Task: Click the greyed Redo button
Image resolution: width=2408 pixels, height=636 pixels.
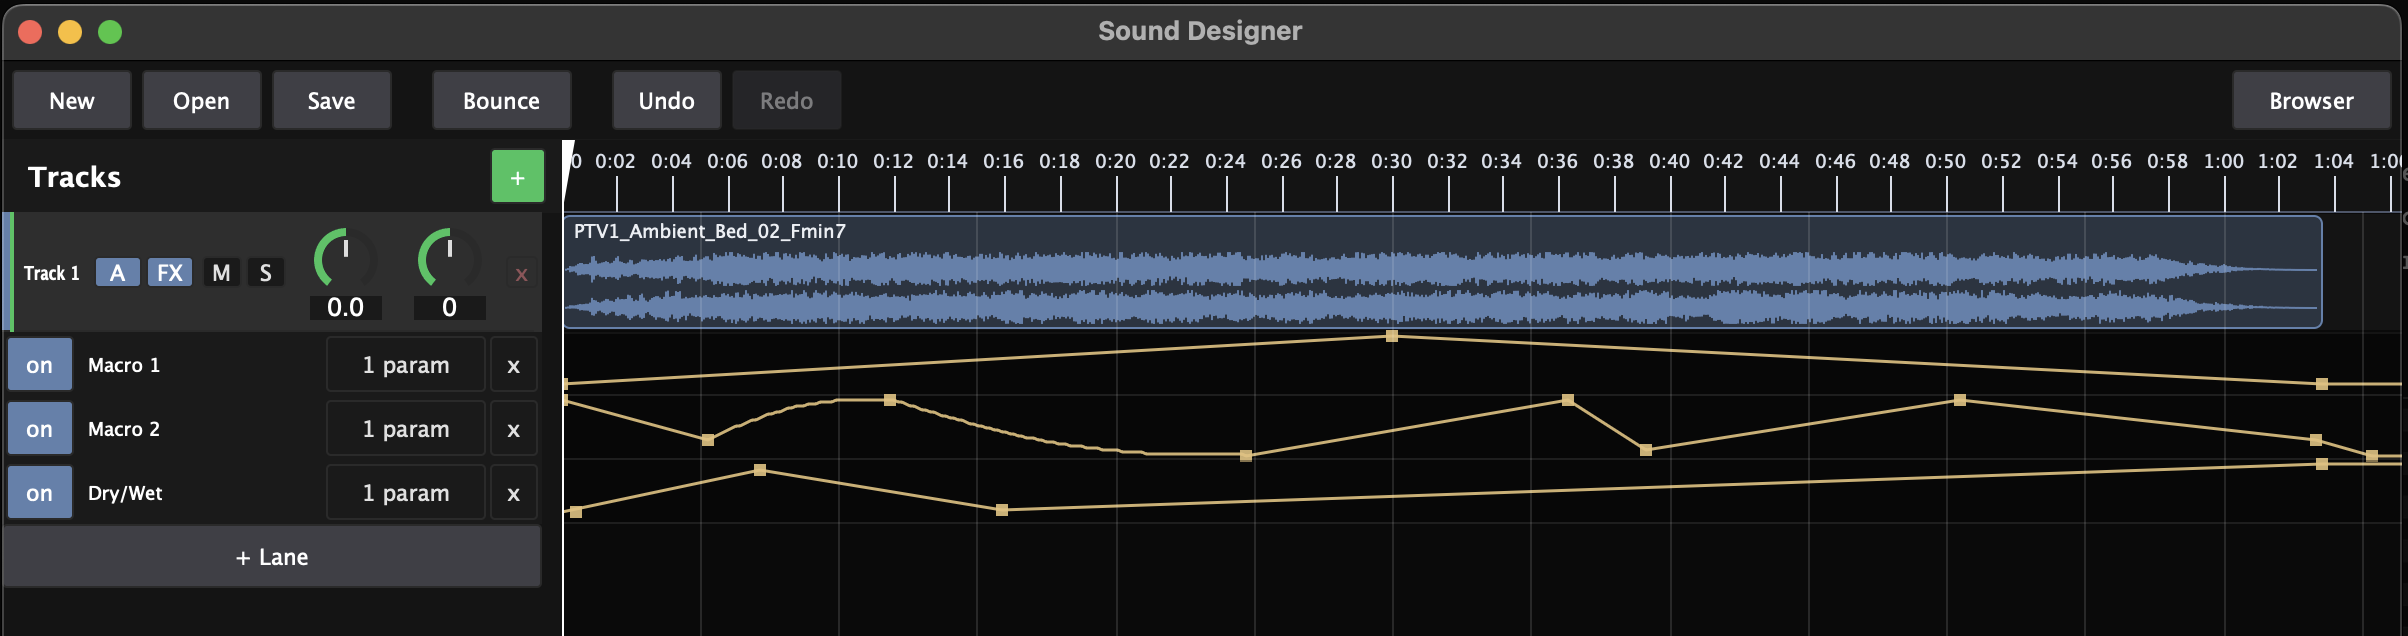Action: (x=786, y=100)
